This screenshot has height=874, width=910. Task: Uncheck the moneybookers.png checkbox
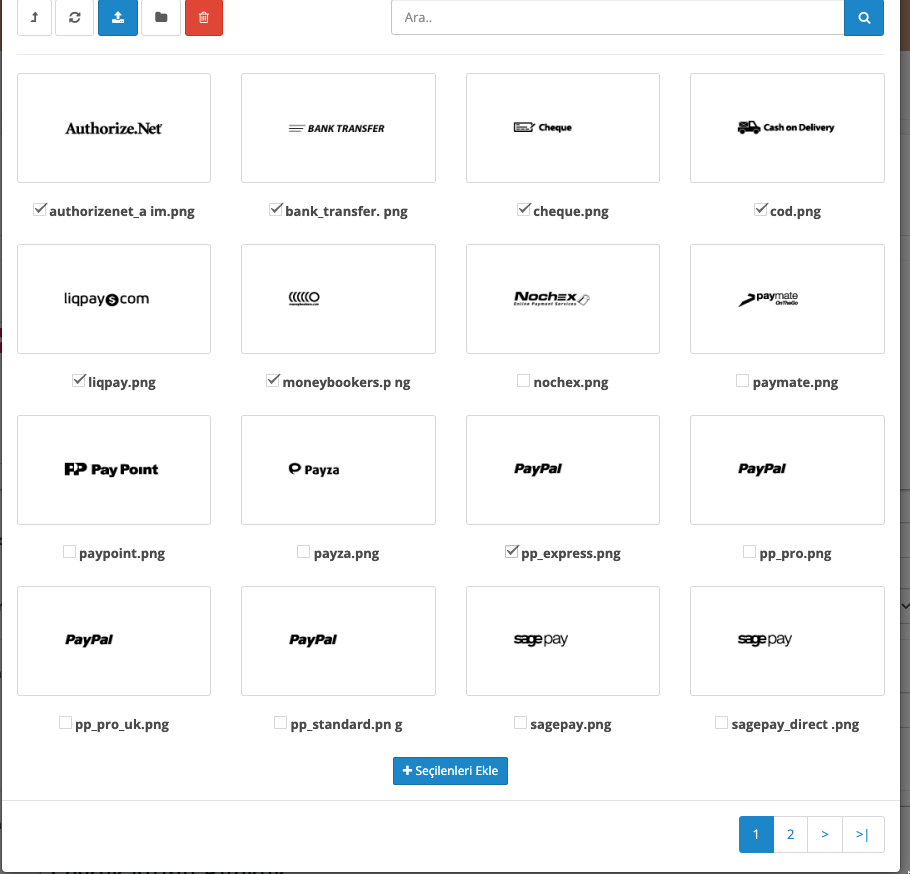click(273, 380)
